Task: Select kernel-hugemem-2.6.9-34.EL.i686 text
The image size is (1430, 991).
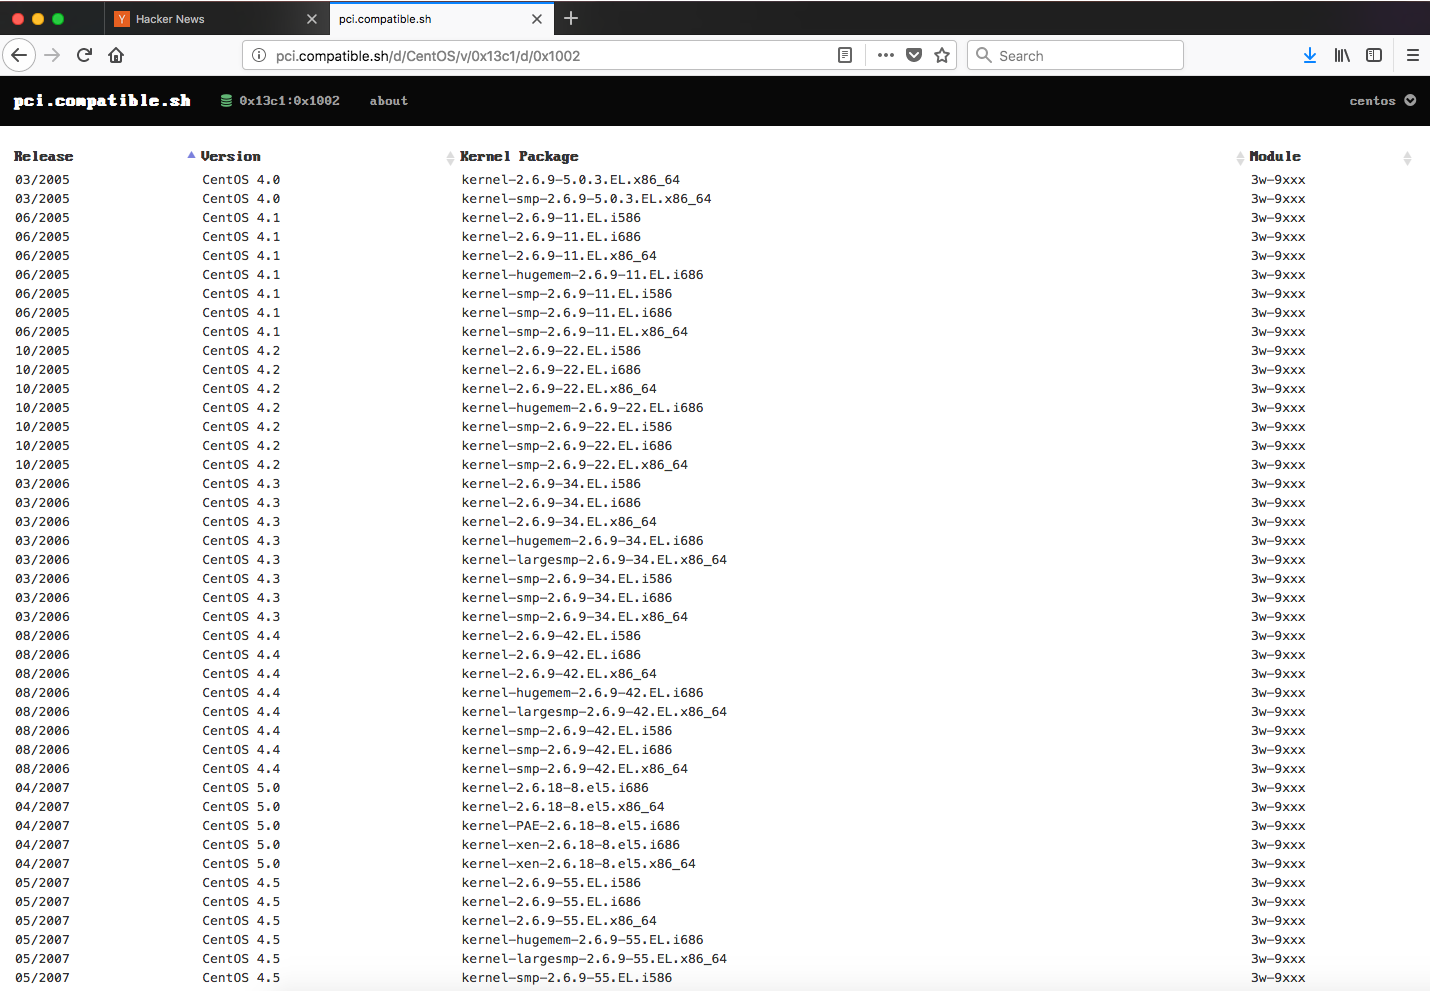Action: (582, 541)
